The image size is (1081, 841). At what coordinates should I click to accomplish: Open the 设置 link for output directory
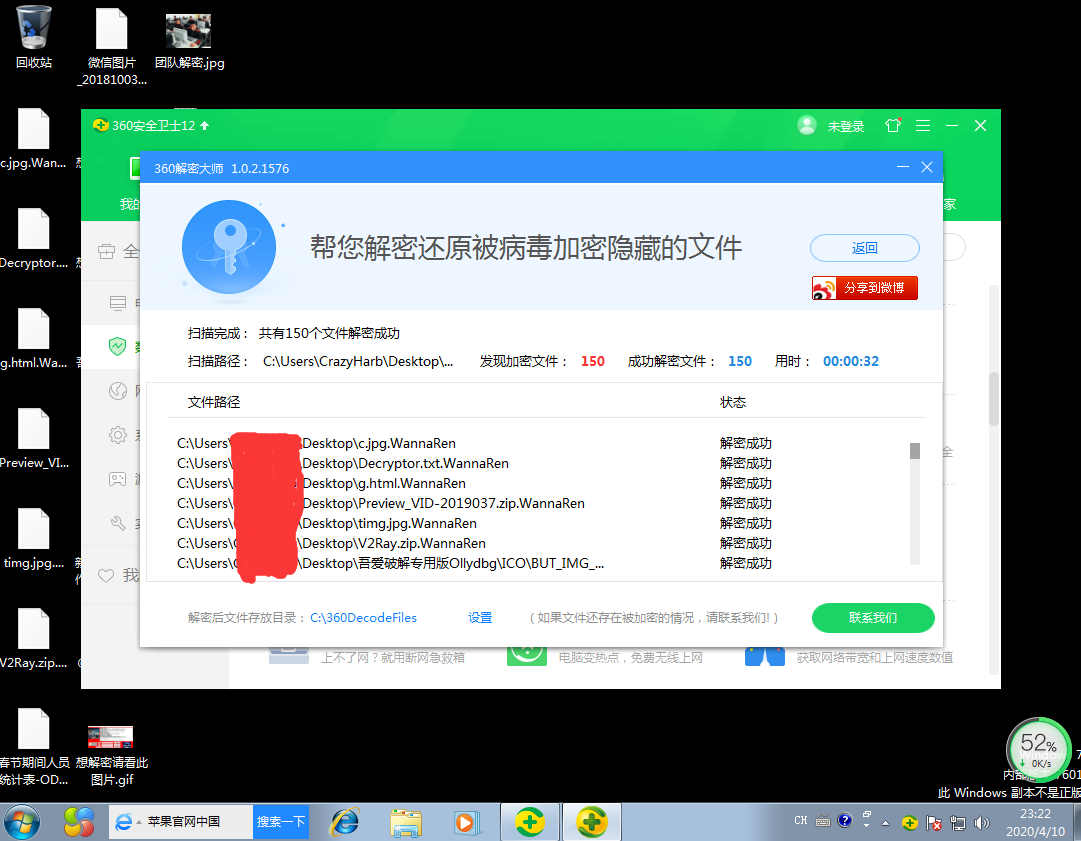[x=480, y=618]
